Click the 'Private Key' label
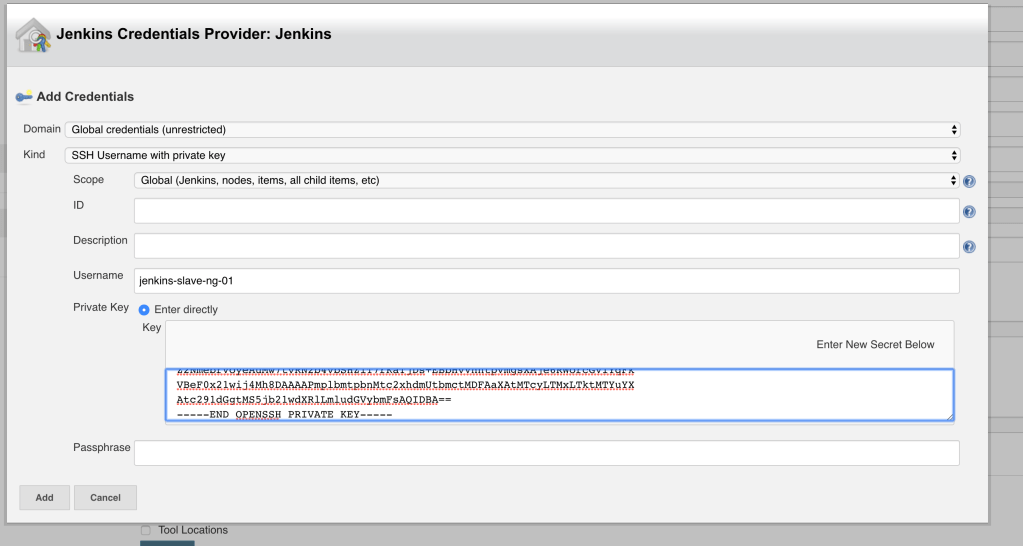Viewport: 1023px width, 546px height. (101, 307)
